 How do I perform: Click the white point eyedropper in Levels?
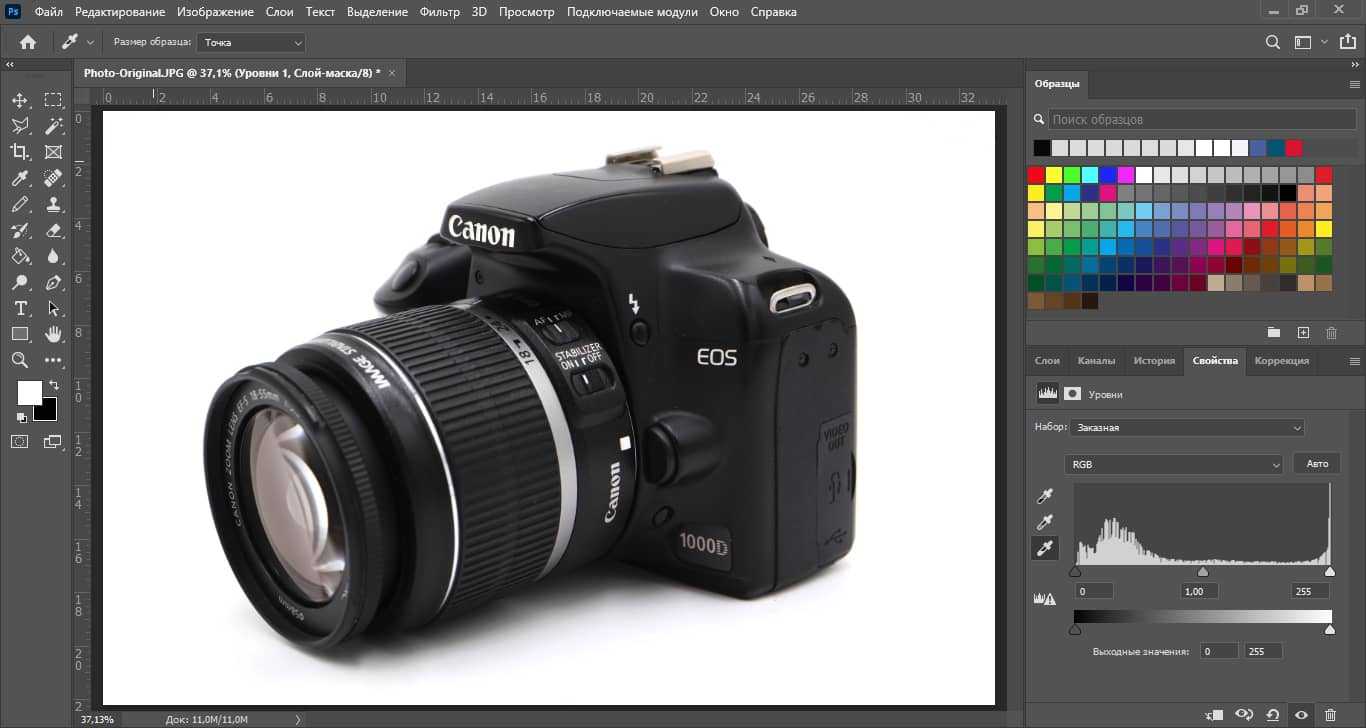(x=1046, y=548)
